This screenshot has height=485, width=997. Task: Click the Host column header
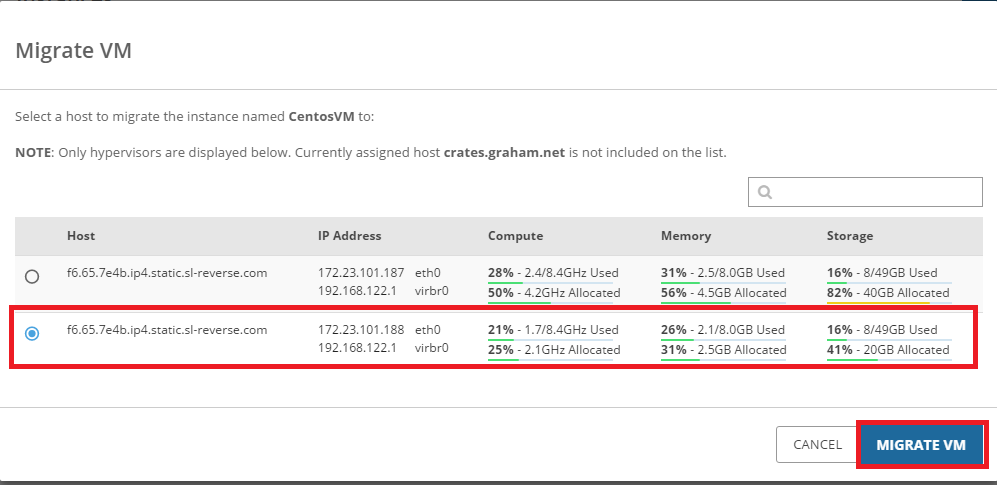pyautogui.click(x=81, y=236)
